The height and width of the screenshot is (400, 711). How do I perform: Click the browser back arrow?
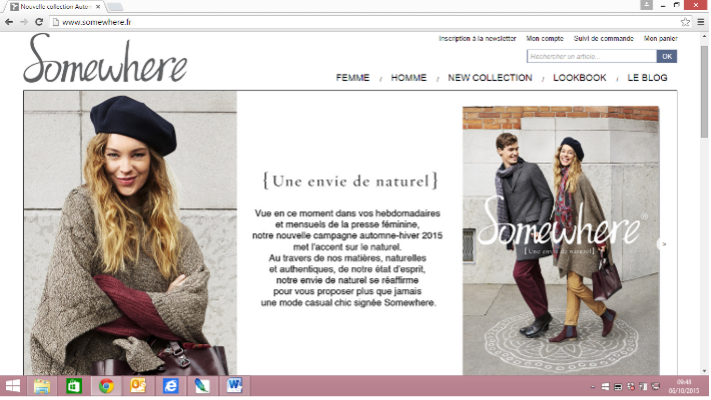click(x=9, y=21)
